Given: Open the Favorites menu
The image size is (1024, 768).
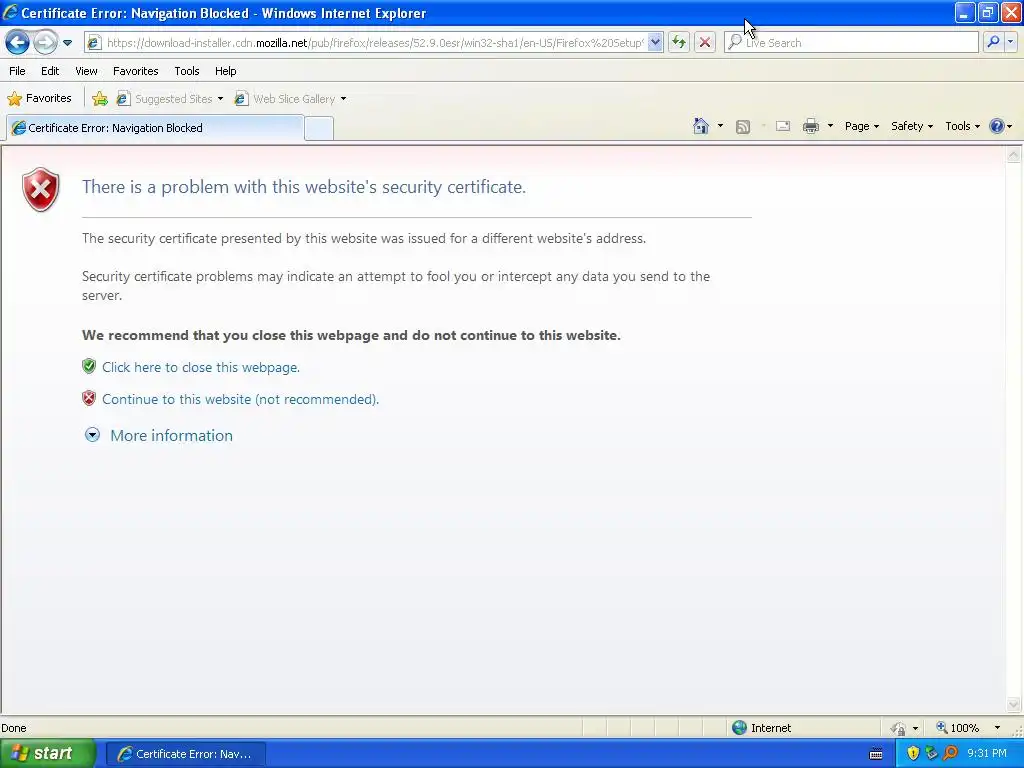Looking at the screenshot, I should [135, 71].
